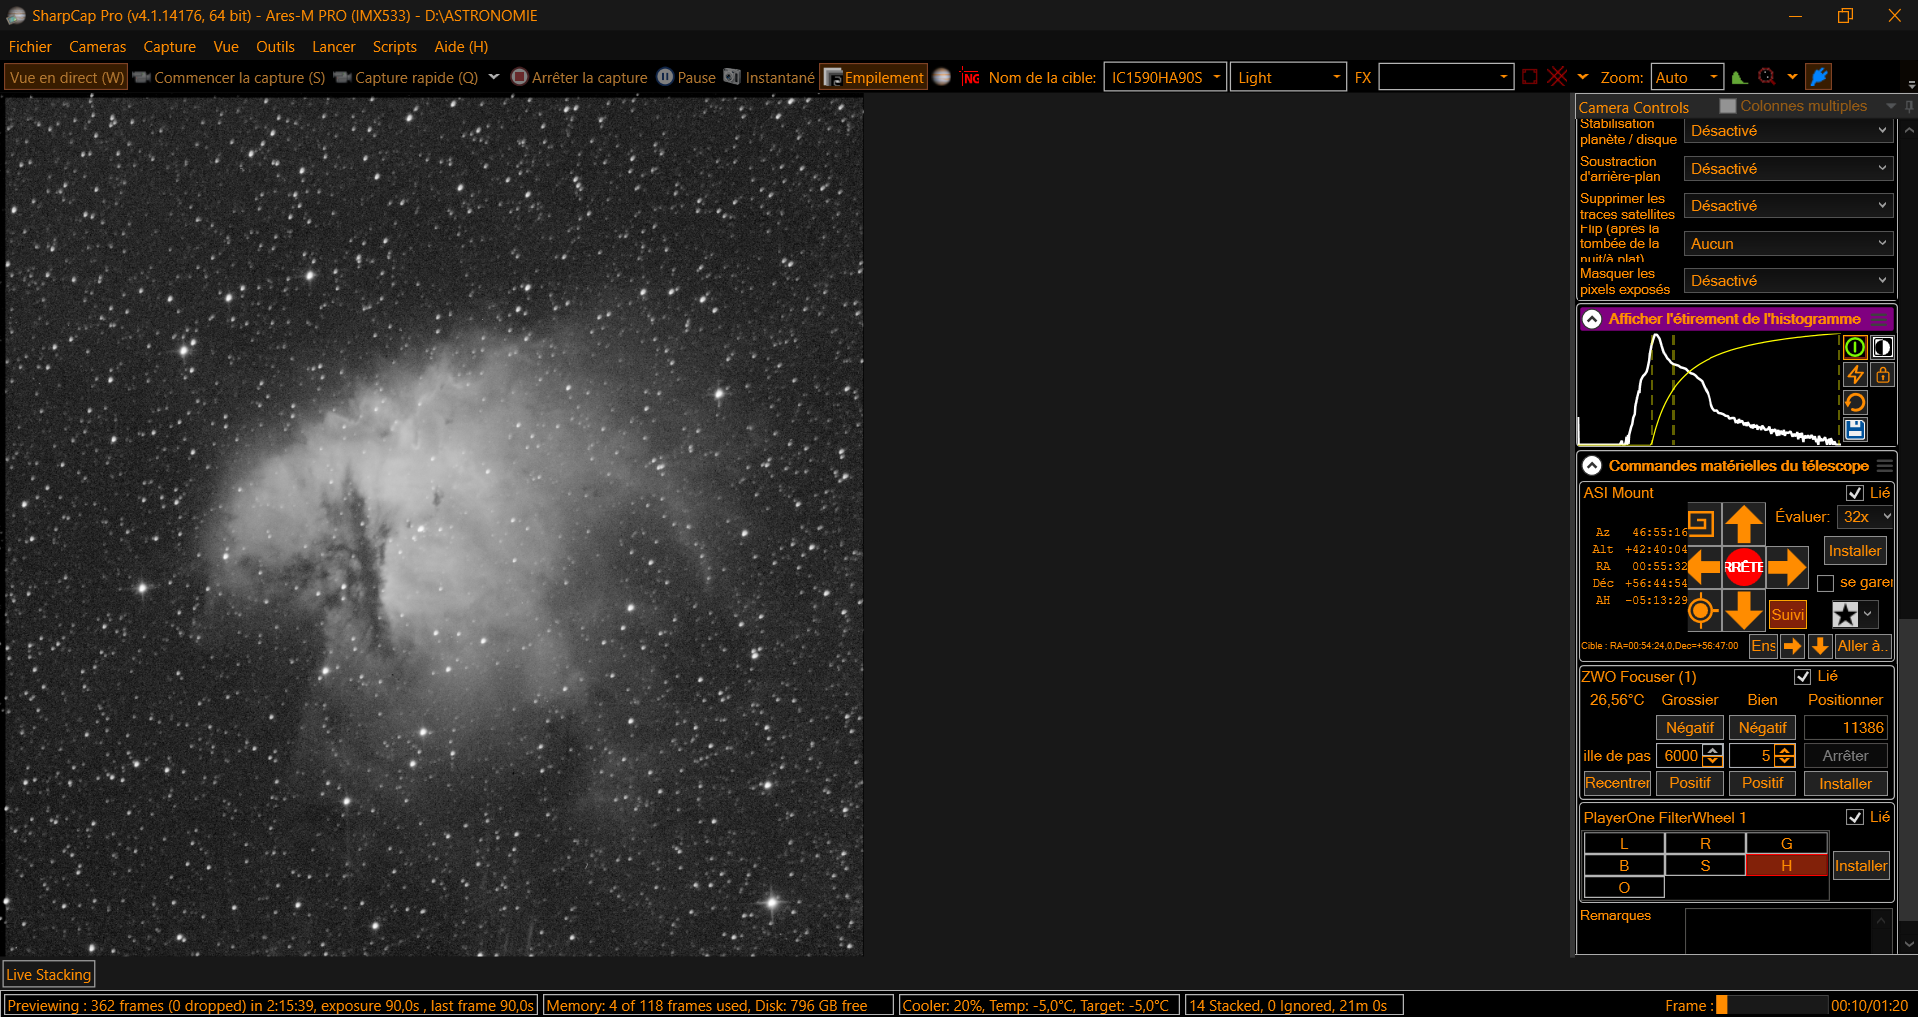Click the Aller à.. goto button
Viewport: 1918px width, 1017px height.
click(1863, 646)
